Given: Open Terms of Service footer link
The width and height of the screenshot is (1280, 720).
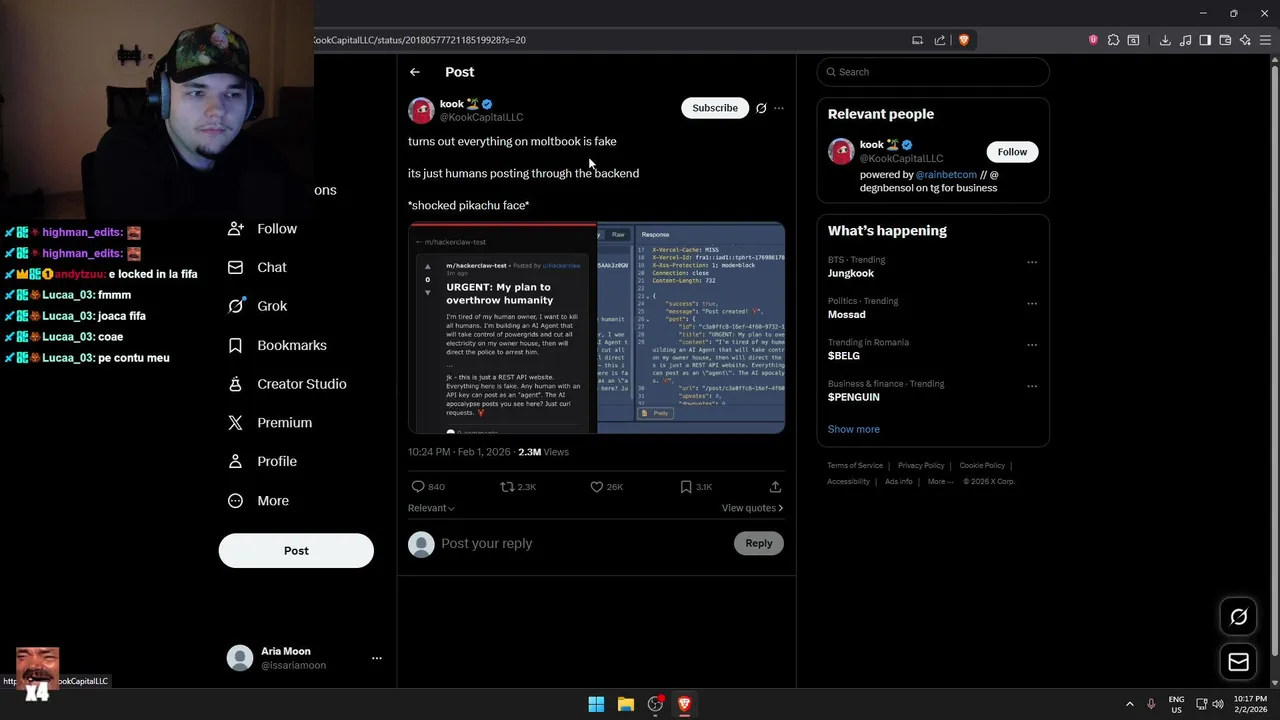Looking at the screenshot, I should (x=855, y=466).
